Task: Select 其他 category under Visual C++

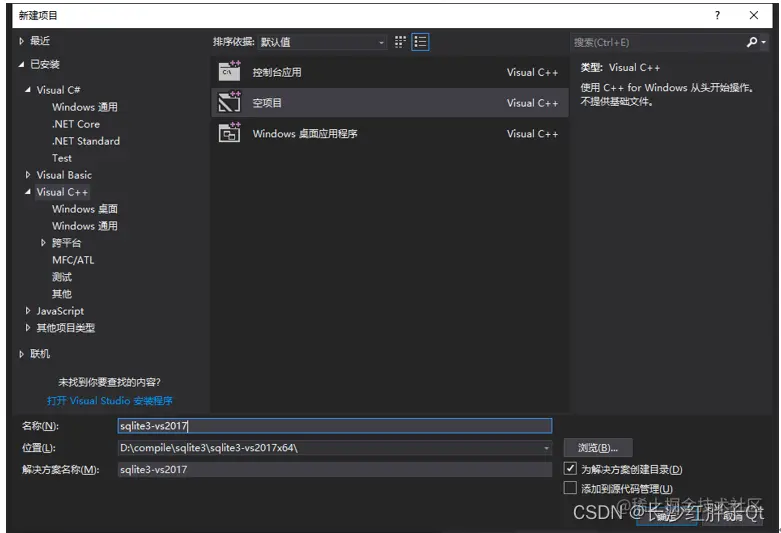Action: tap(62, 294)
